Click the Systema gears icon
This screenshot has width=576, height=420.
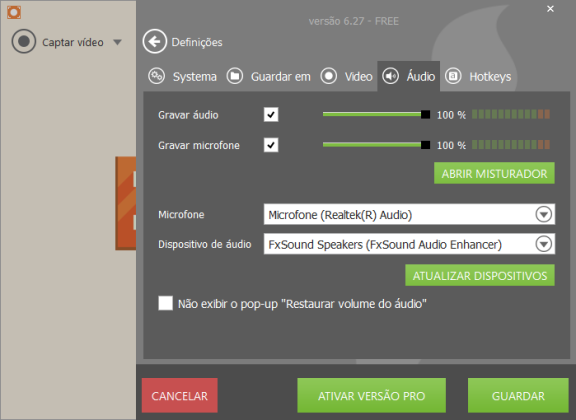click(x=156, y=76)
